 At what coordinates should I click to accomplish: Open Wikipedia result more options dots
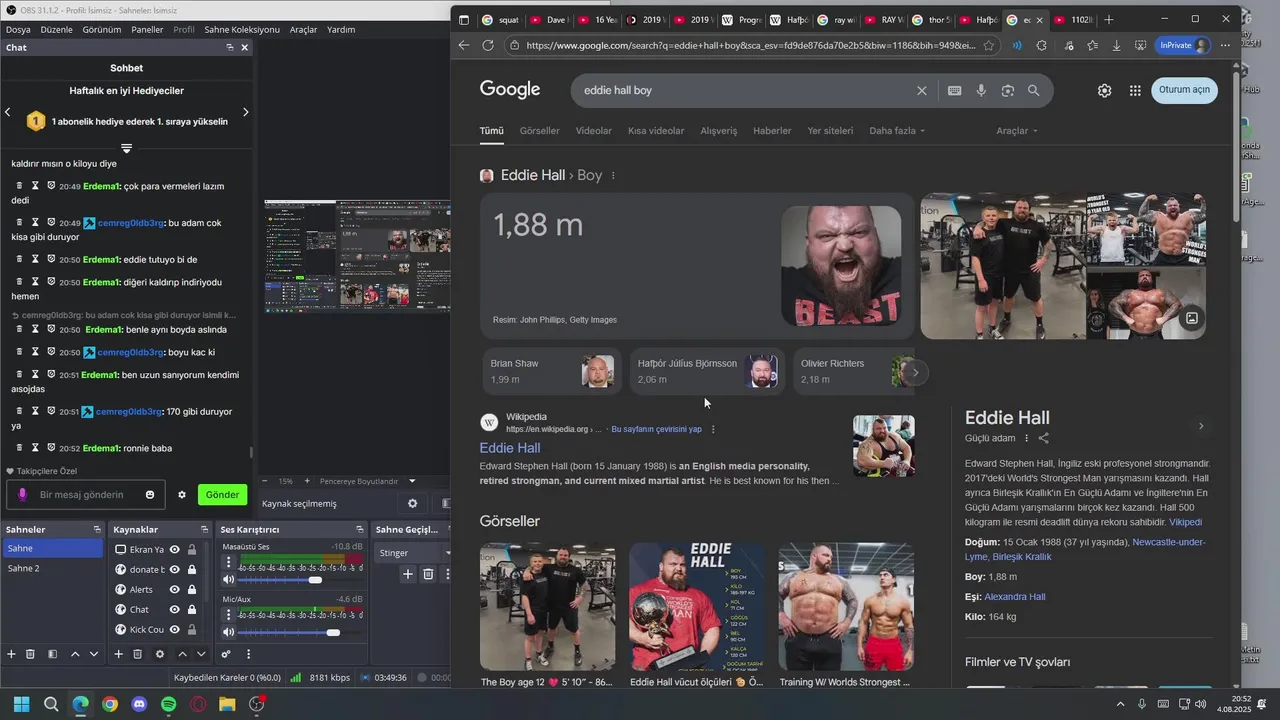point(713,429)
